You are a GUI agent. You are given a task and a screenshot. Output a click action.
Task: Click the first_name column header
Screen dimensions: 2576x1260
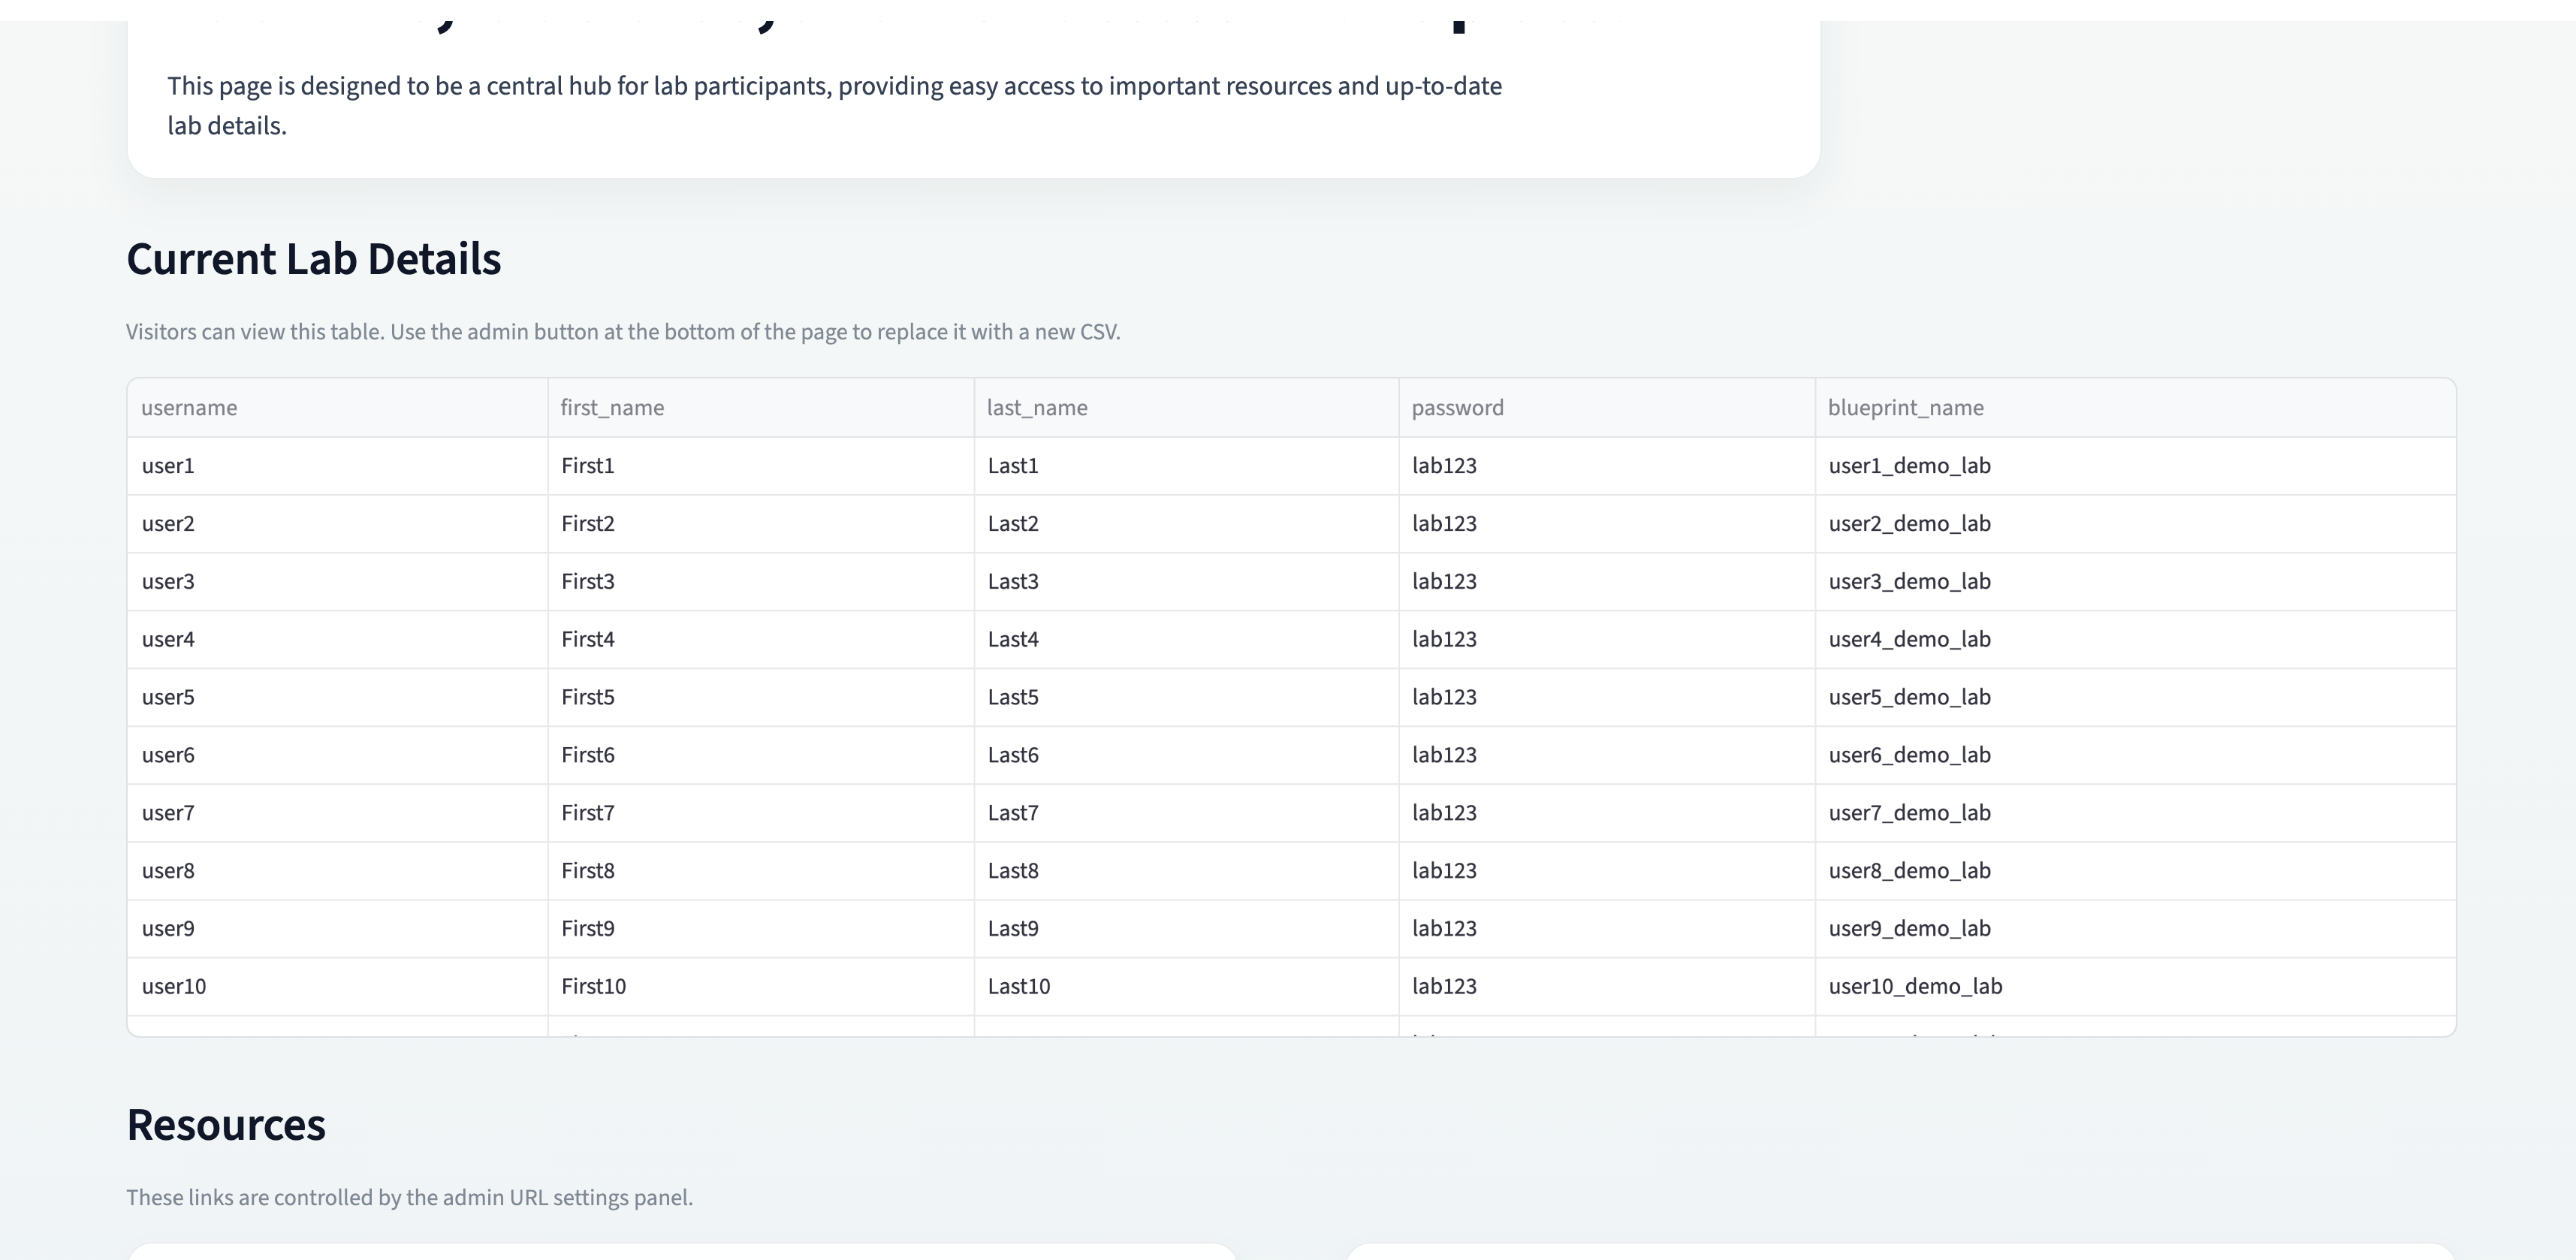coord(761,408)
